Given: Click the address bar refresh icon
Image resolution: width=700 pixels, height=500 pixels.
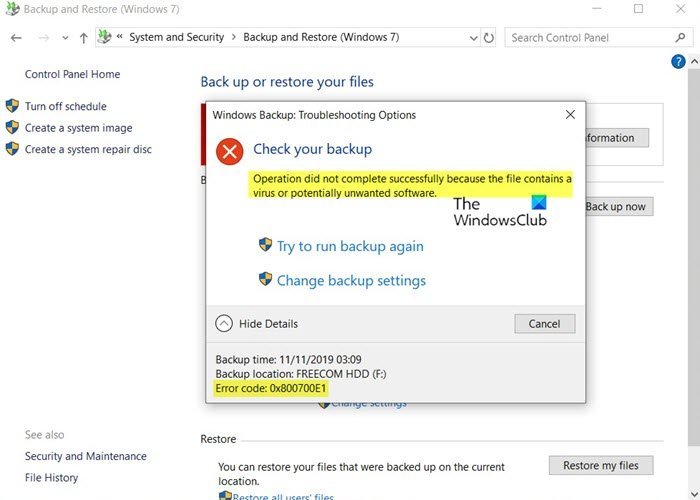Looking at the screenshot, I should coord(489,38).
